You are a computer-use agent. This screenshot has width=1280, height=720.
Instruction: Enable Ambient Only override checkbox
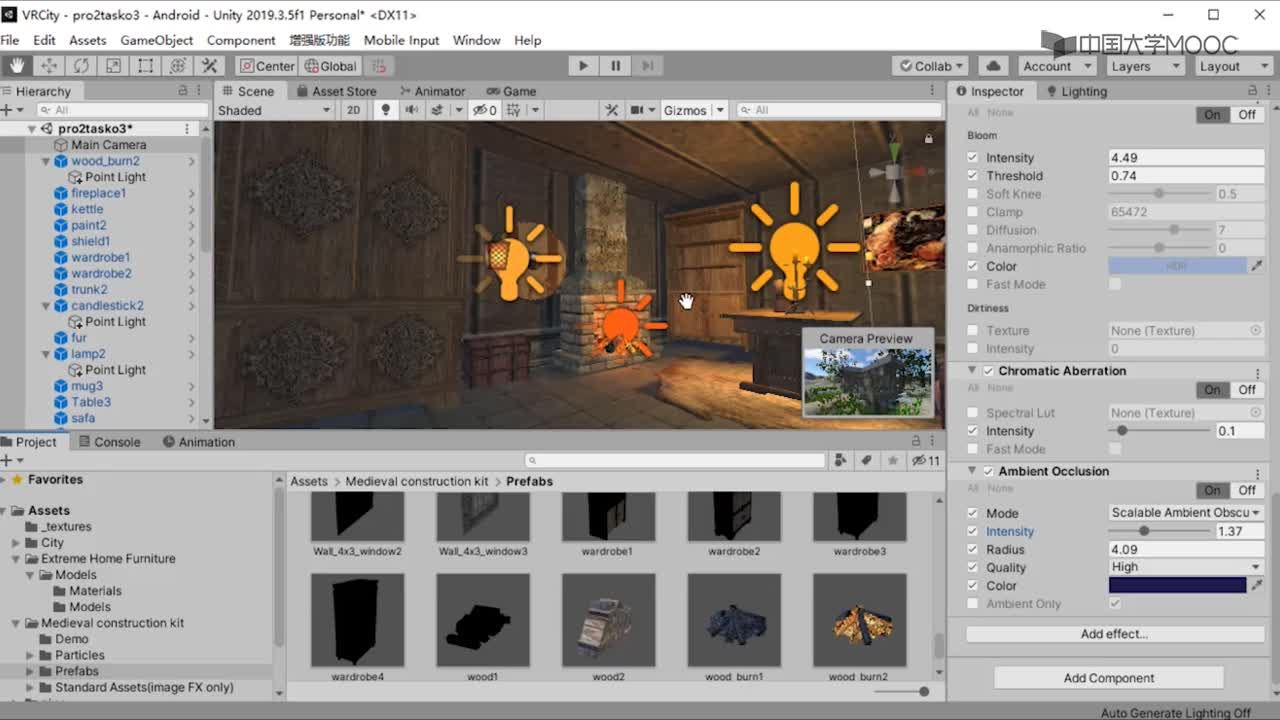(973, 604)
